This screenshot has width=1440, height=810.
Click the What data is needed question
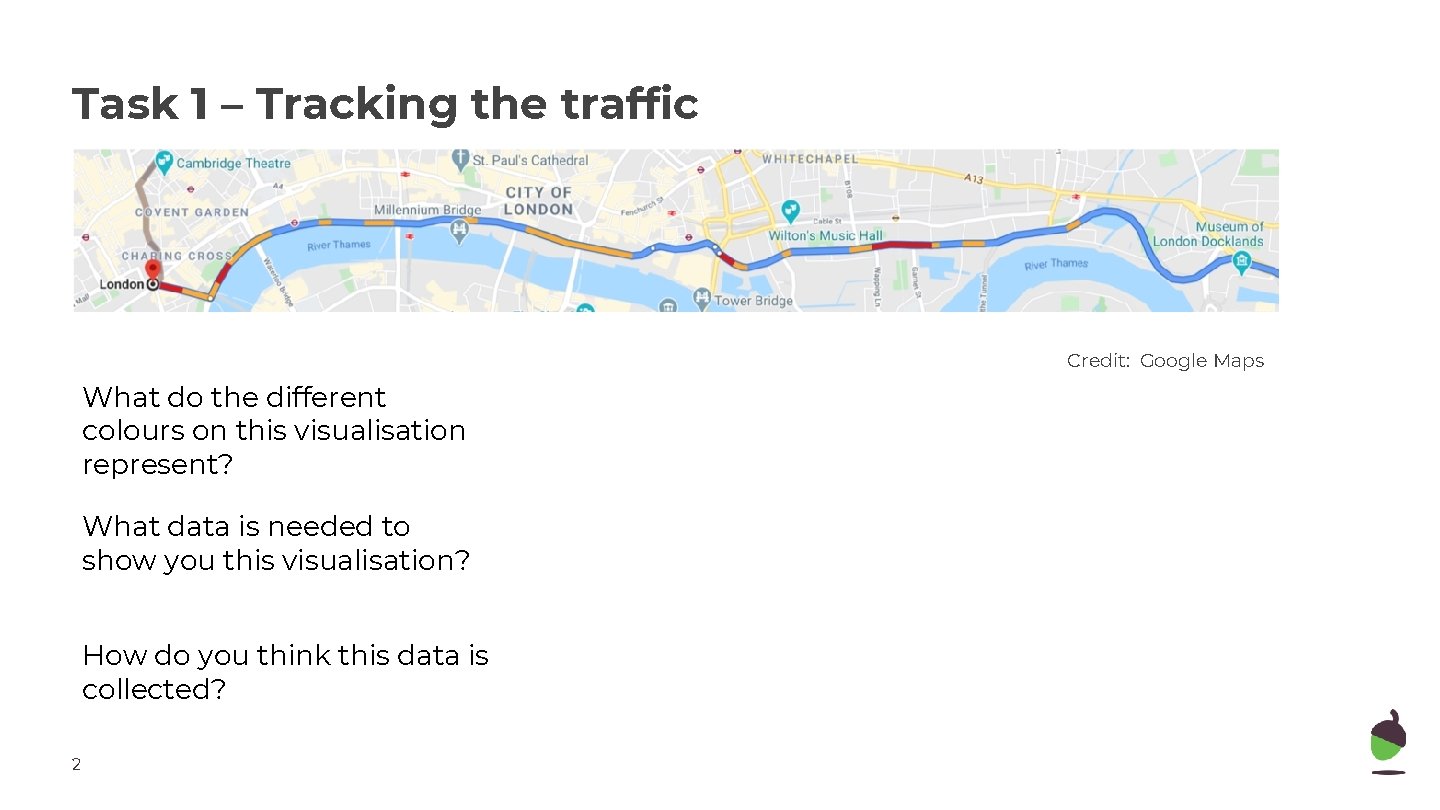[x=276, y=543]
